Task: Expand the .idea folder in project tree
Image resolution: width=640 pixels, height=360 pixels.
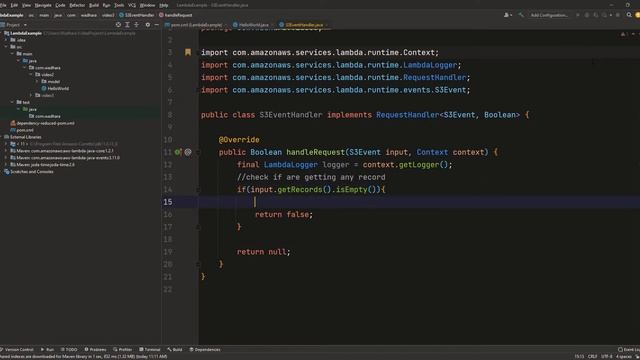Action: (6, 40)
